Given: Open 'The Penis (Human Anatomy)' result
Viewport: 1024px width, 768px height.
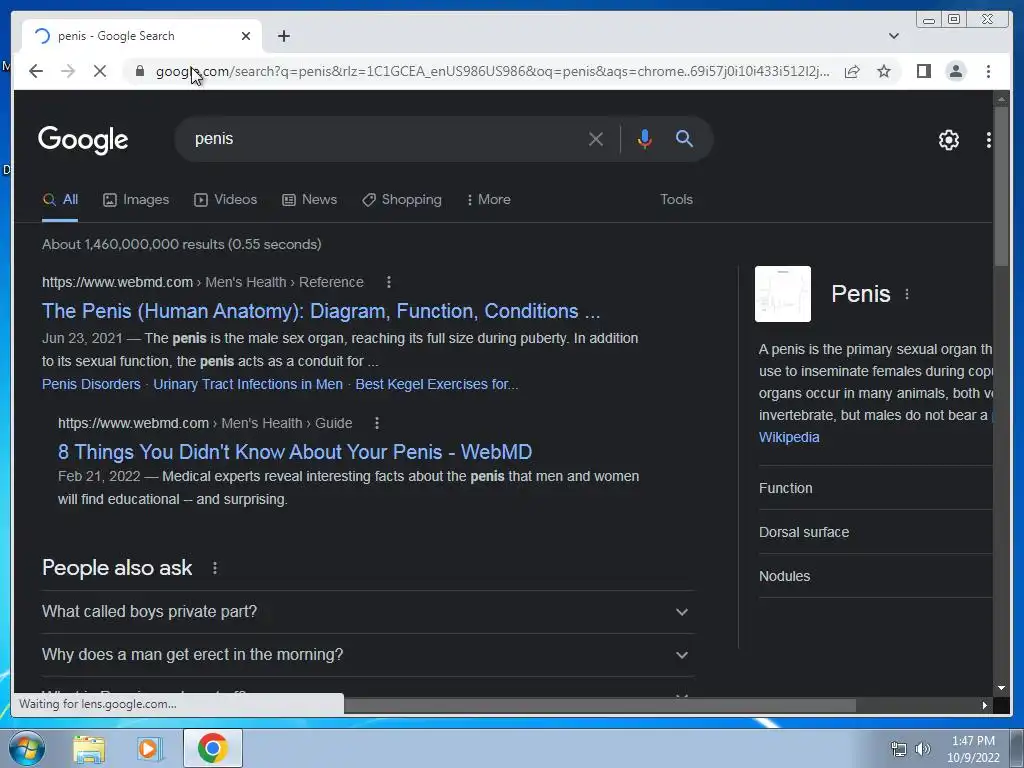Looking at the screenshot, I should tap(321, 312).
